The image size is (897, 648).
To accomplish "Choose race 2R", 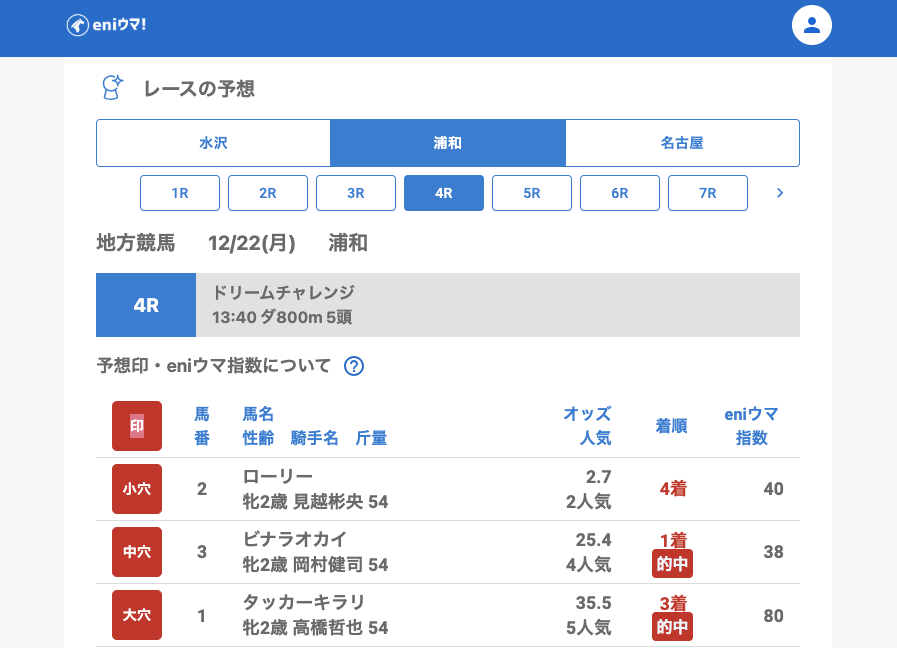I will [x=268, y=193].
